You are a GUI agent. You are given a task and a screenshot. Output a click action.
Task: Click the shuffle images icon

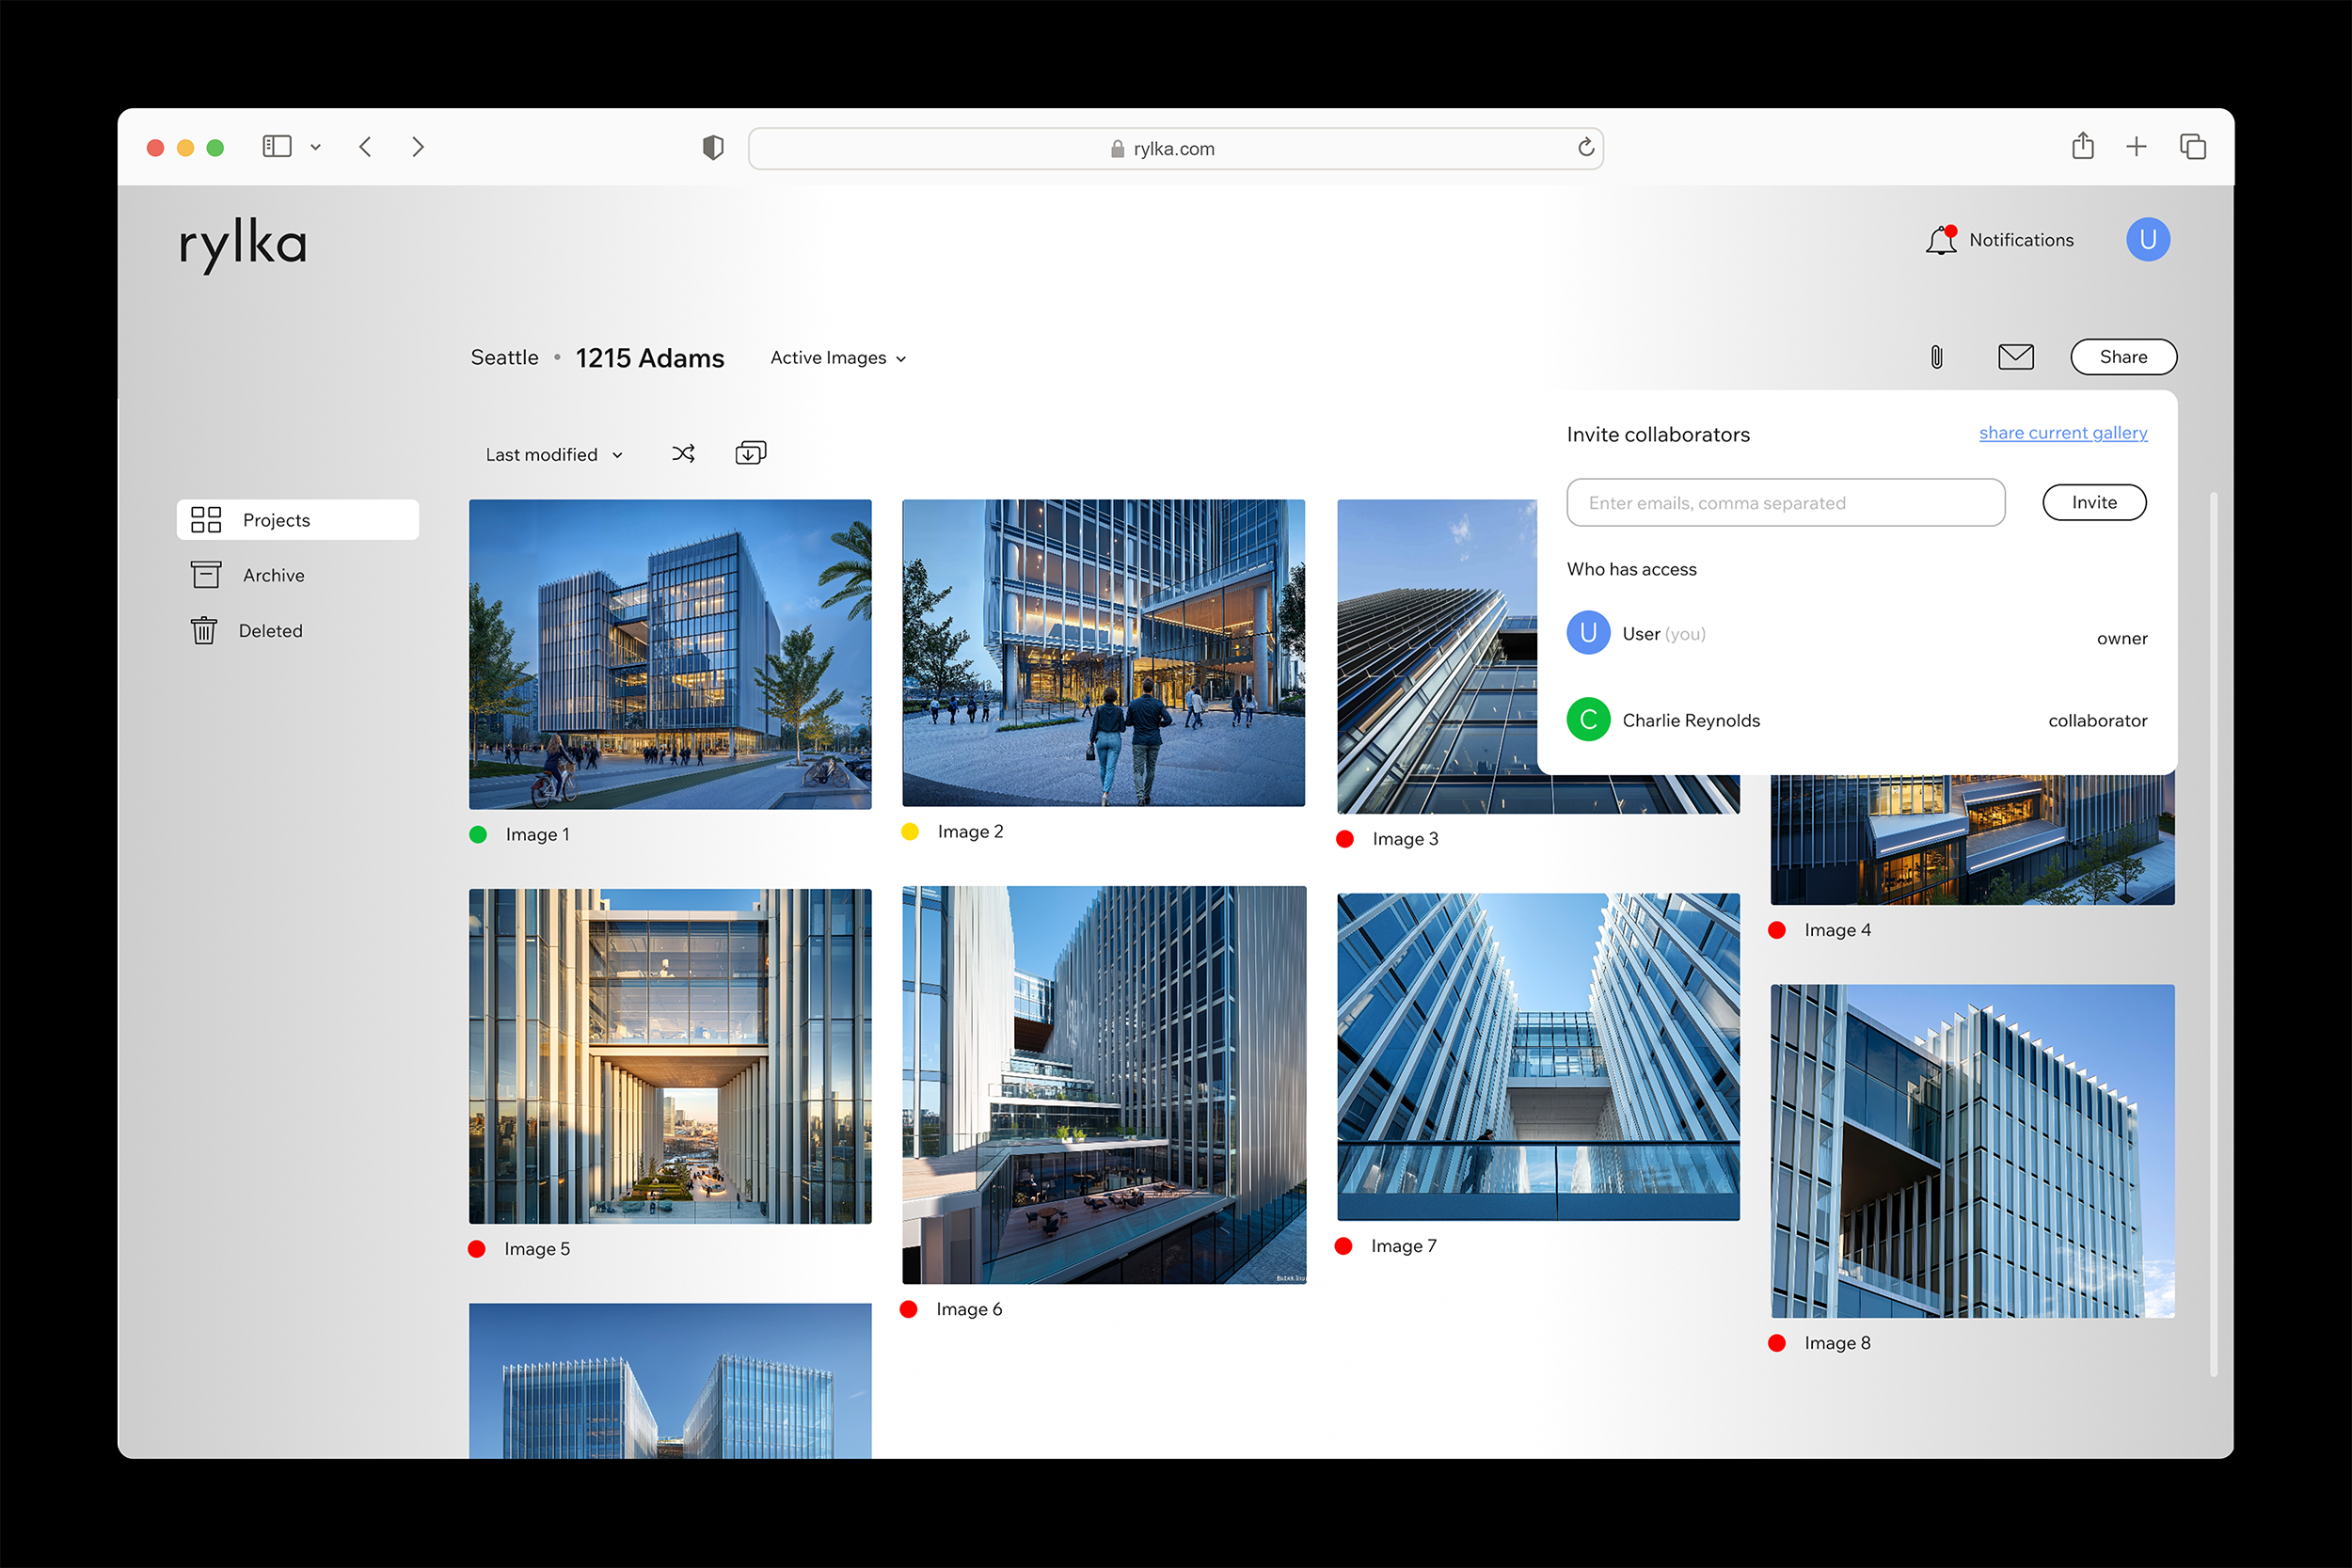683,454
